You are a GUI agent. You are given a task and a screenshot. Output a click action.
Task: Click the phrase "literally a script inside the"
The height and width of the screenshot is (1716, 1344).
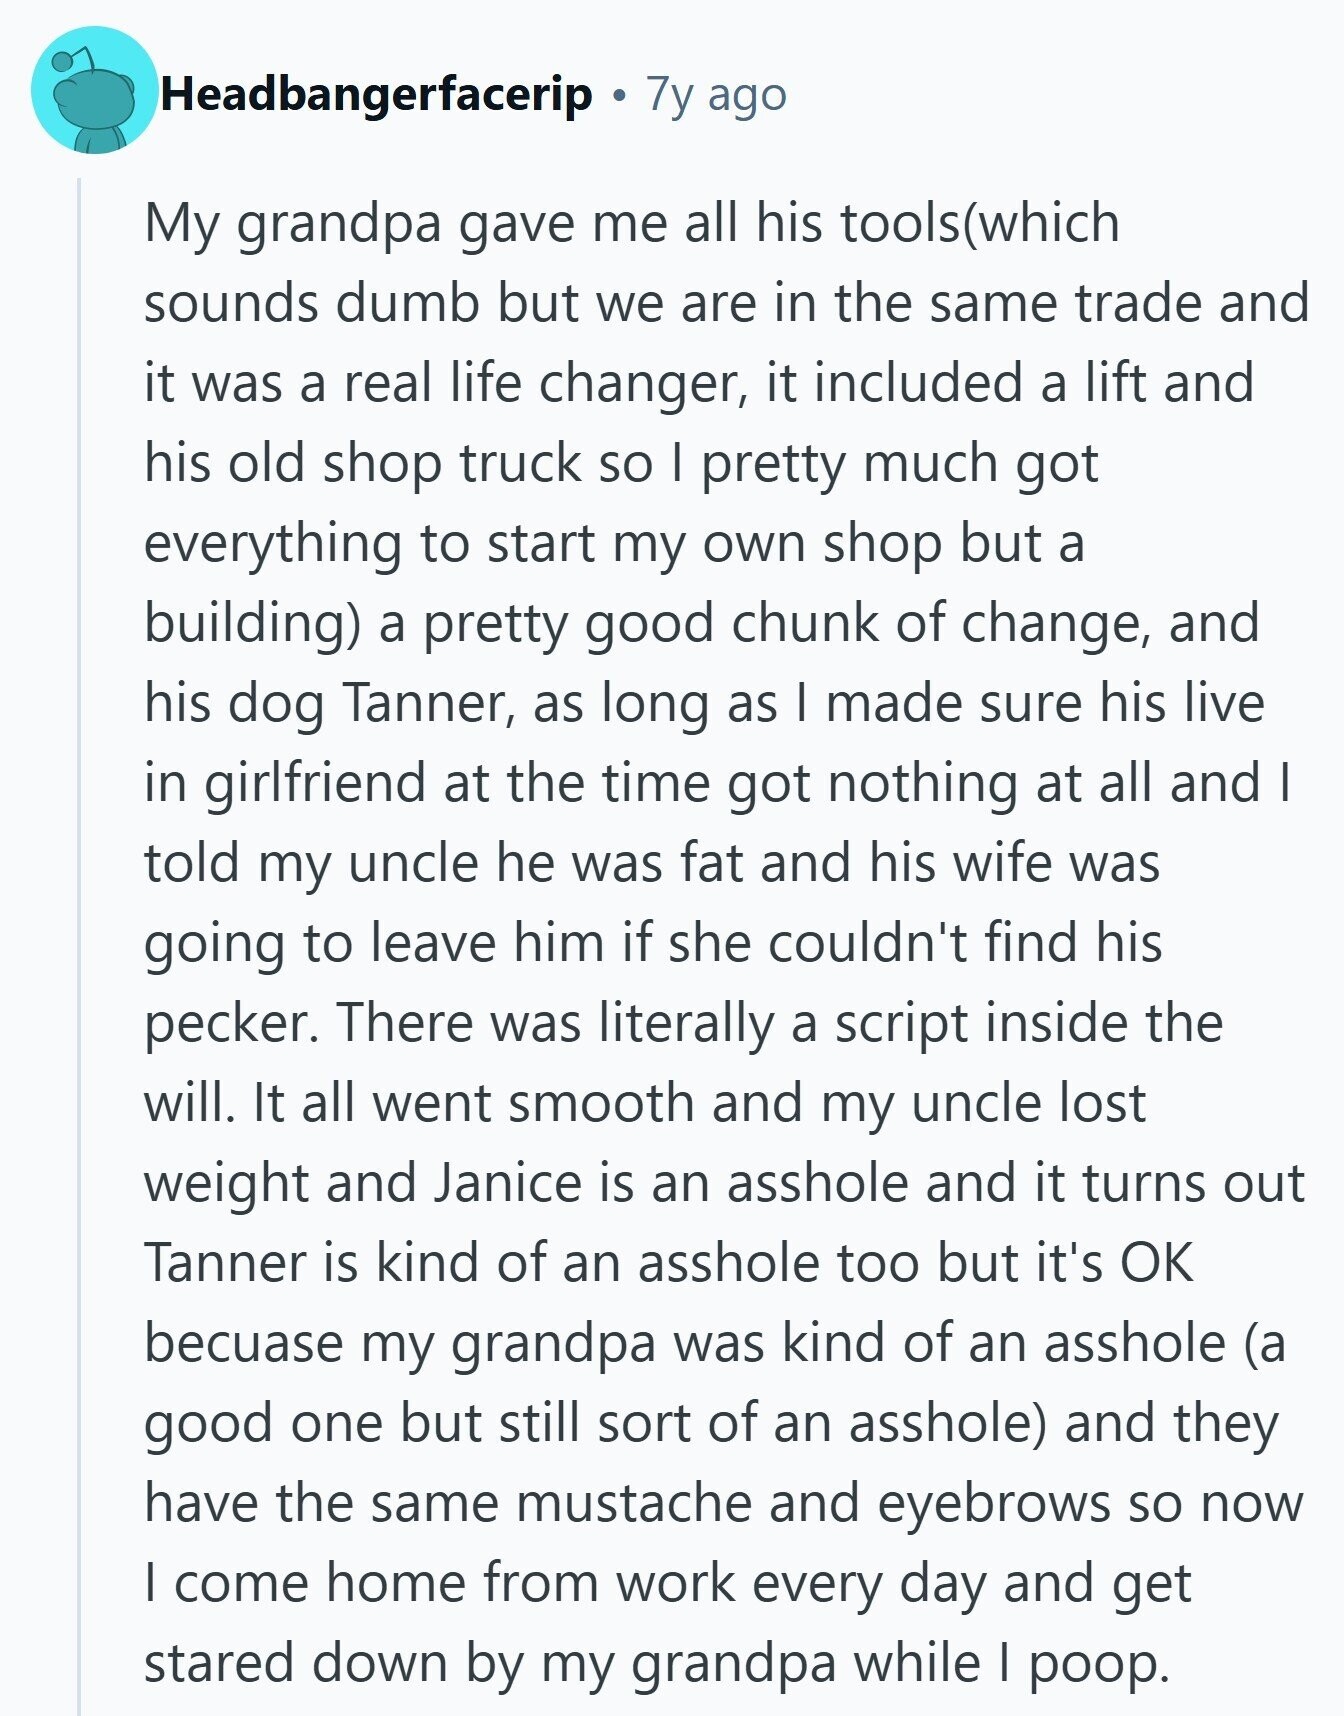(x=911, y=1023)
